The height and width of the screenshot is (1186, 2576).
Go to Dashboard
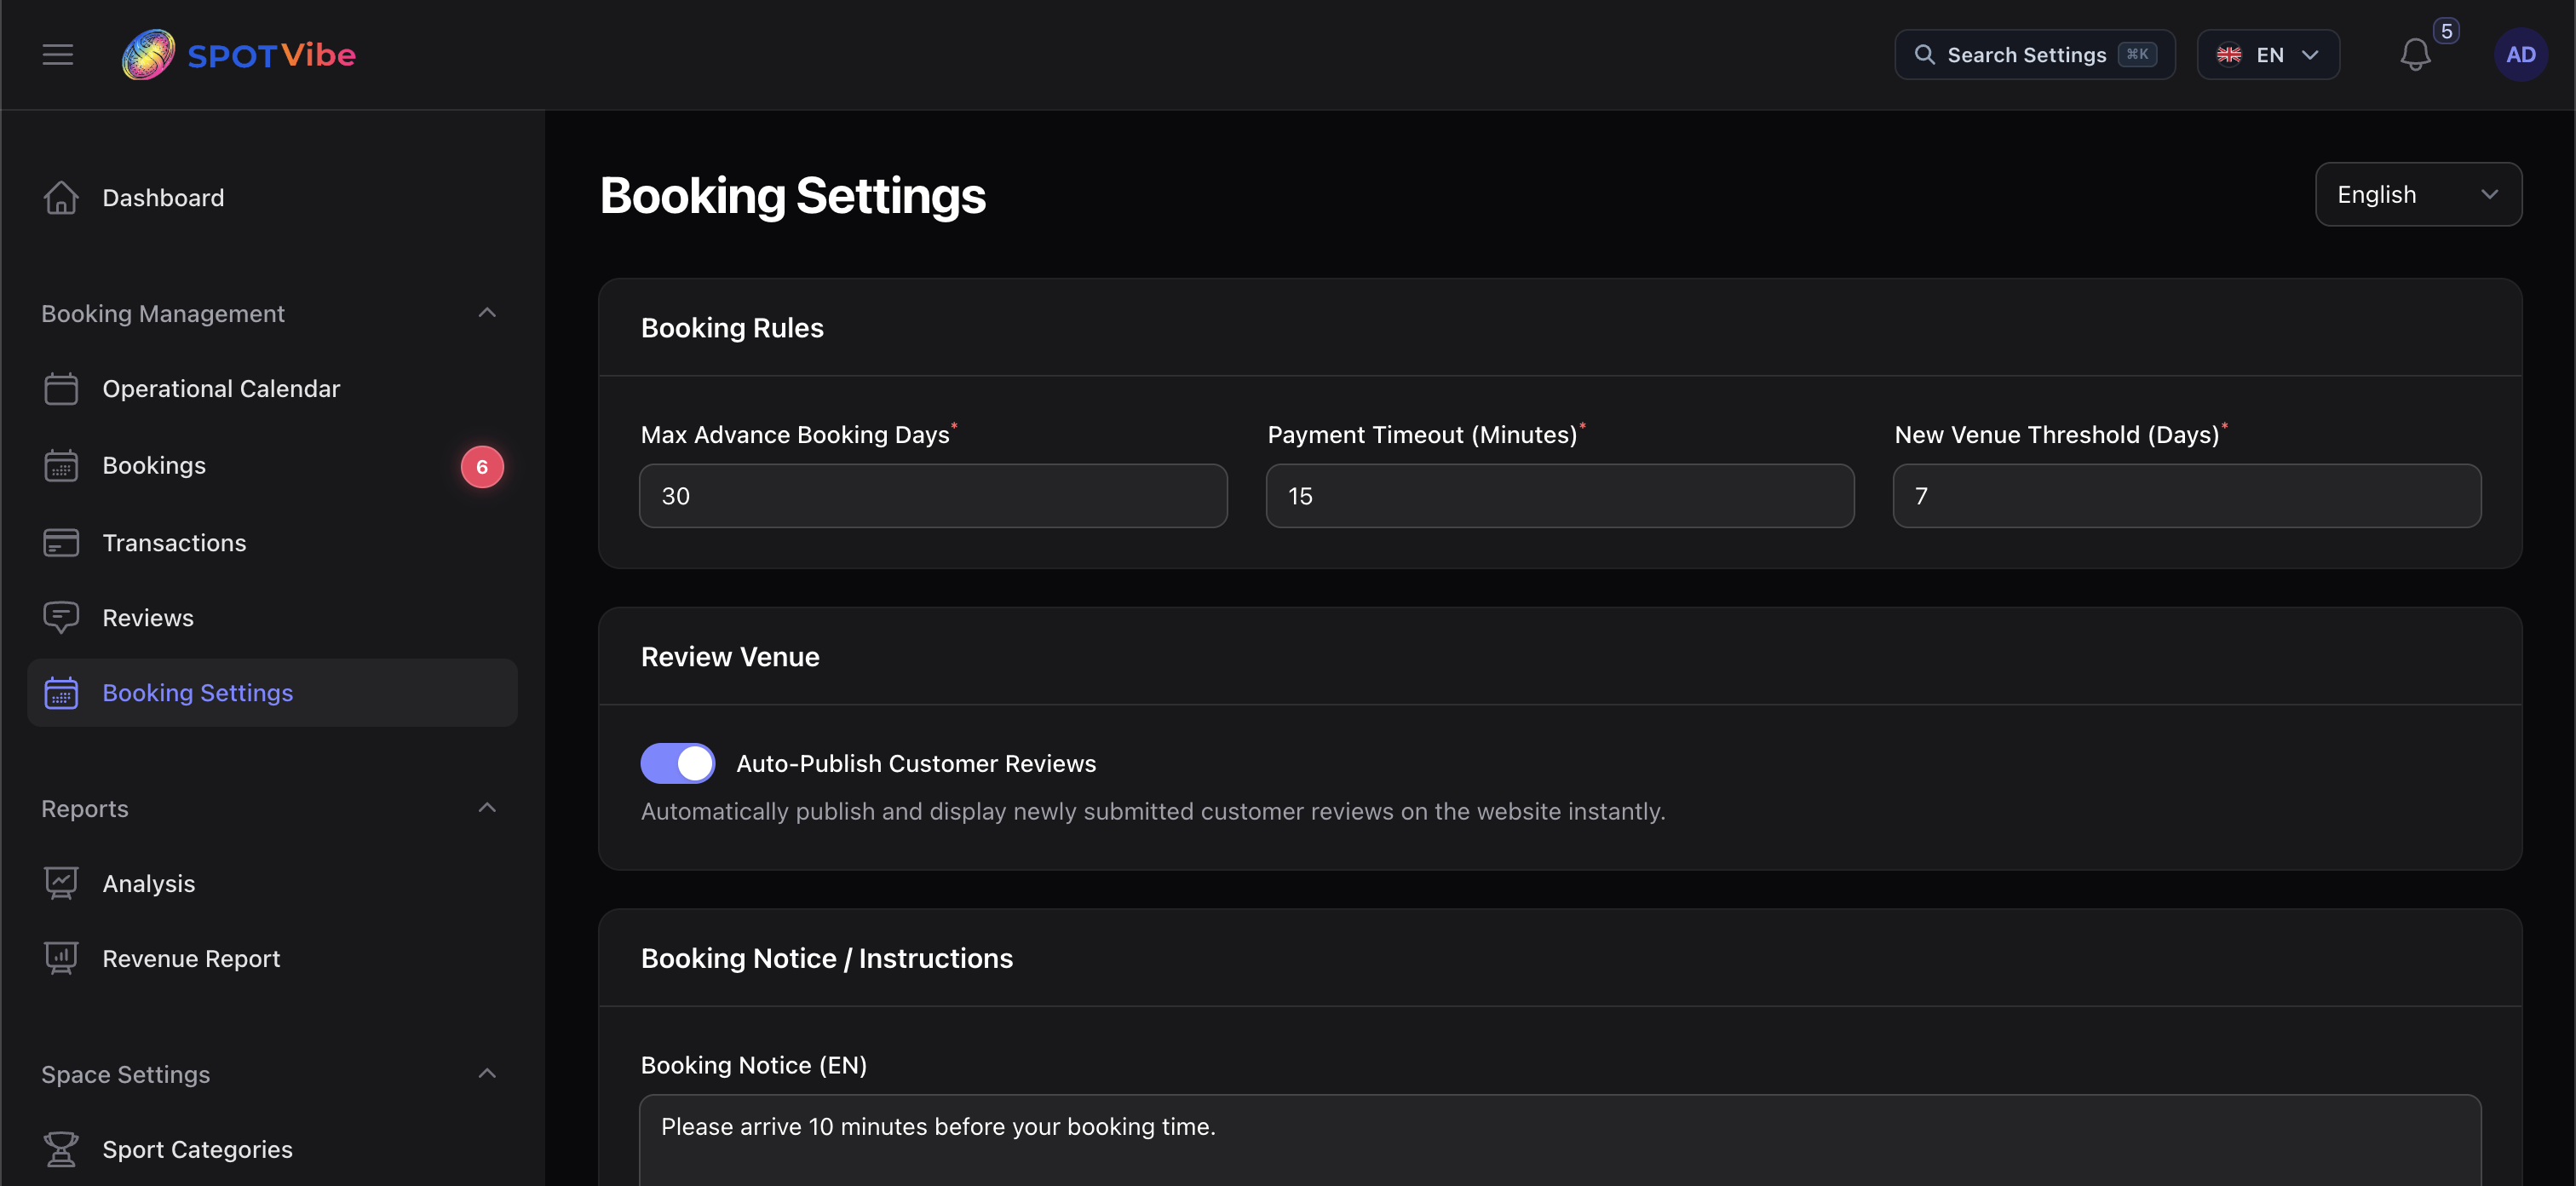pyautogui.click(x=272, y=197)
